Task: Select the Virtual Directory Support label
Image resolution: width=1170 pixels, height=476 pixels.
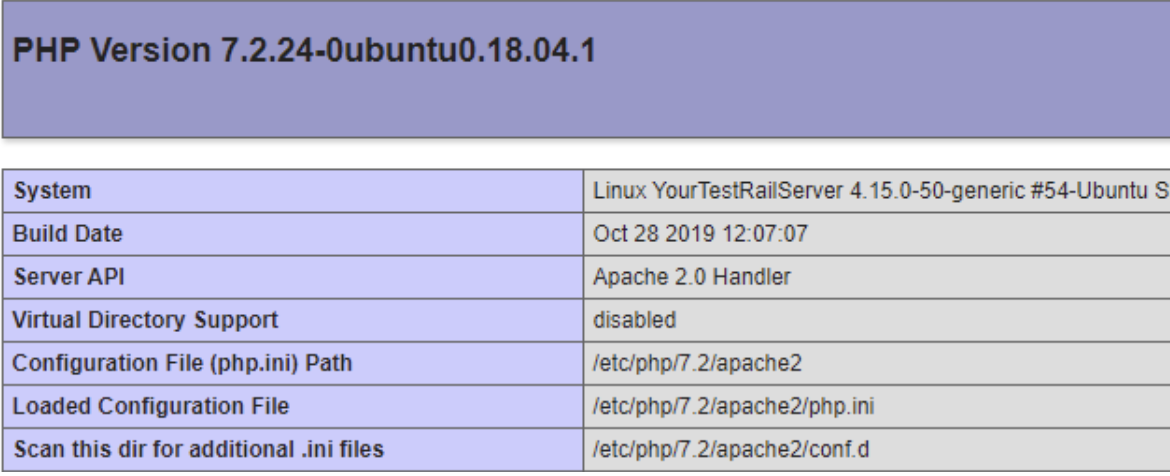Action: pyautogui.click(x=146, y=320)
